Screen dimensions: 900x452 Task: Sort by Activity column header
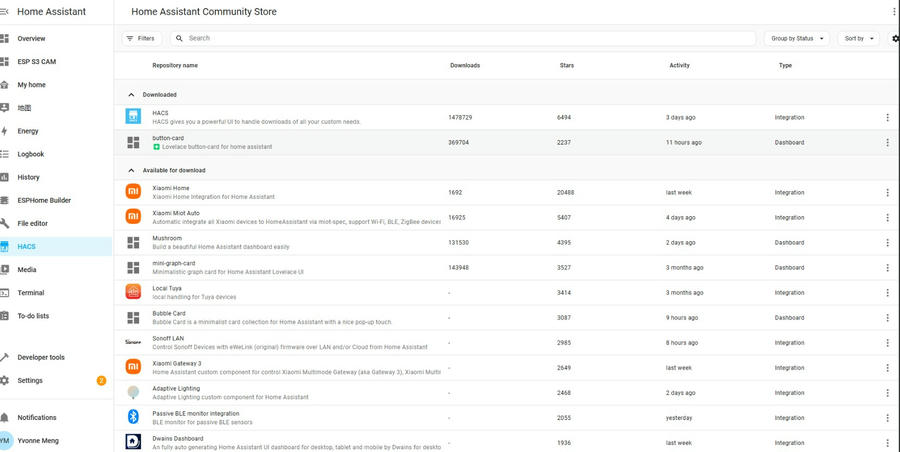pos(680,65)
